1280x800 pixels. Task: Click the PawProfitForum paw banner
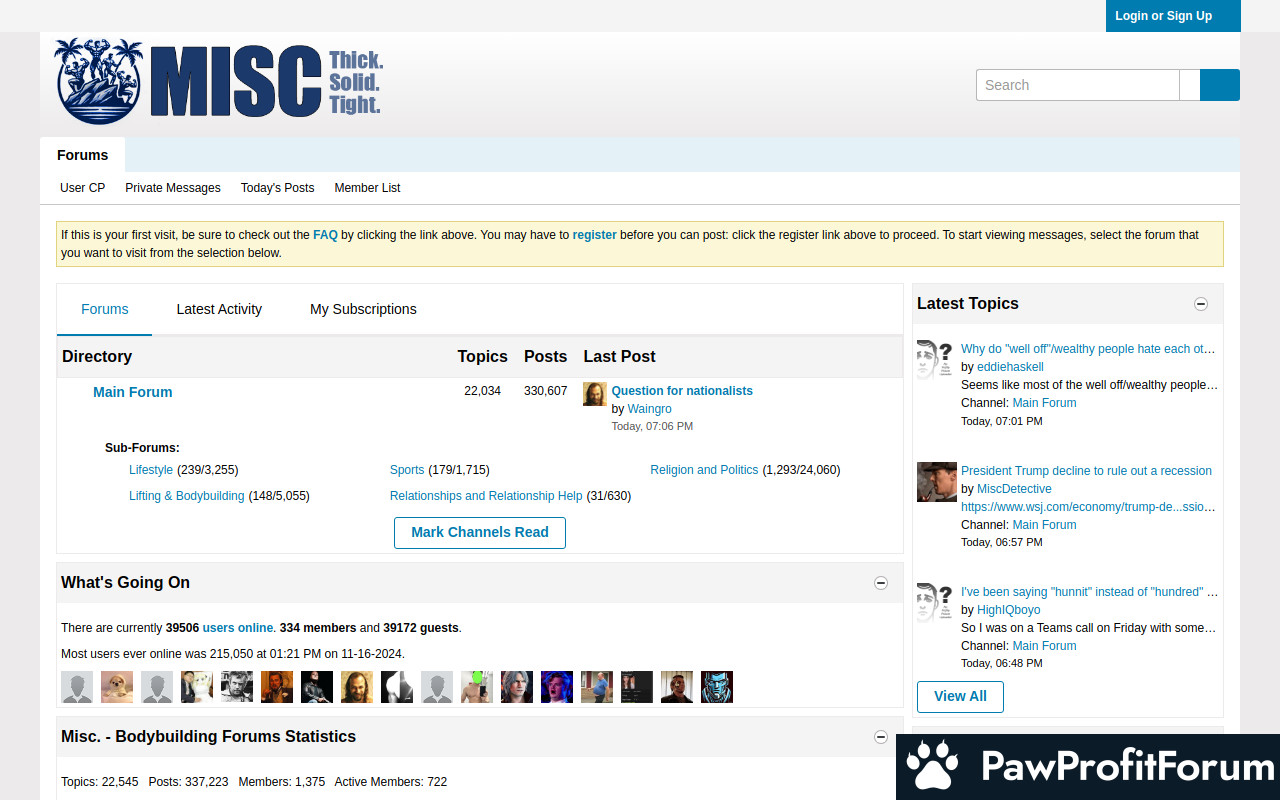[x=1088, y=767]
